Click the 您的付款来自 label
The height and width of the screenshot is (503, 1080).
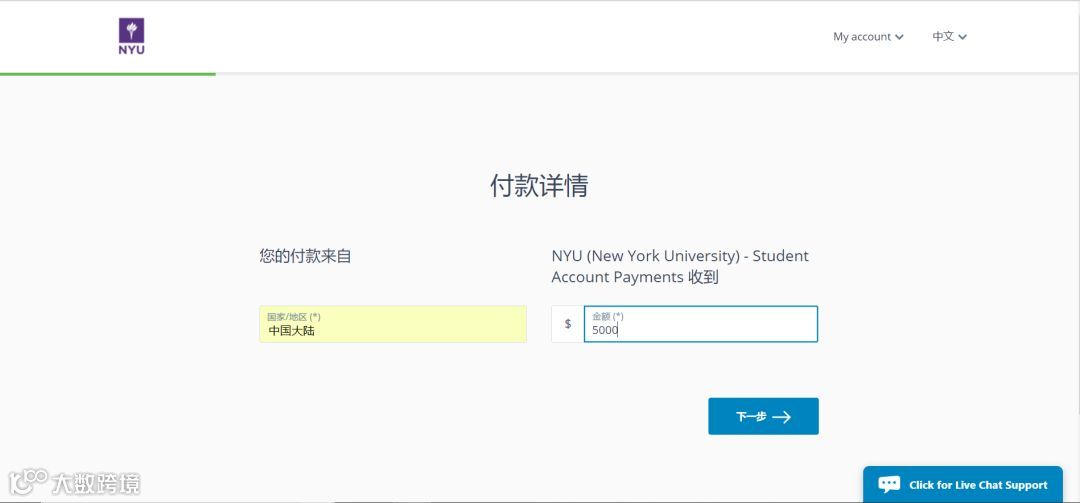pyautogui.click(x=306, y=256)
